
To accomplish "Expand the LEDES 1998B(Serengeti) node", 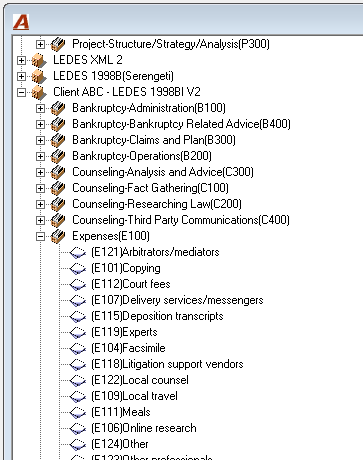I will (21, 76).
